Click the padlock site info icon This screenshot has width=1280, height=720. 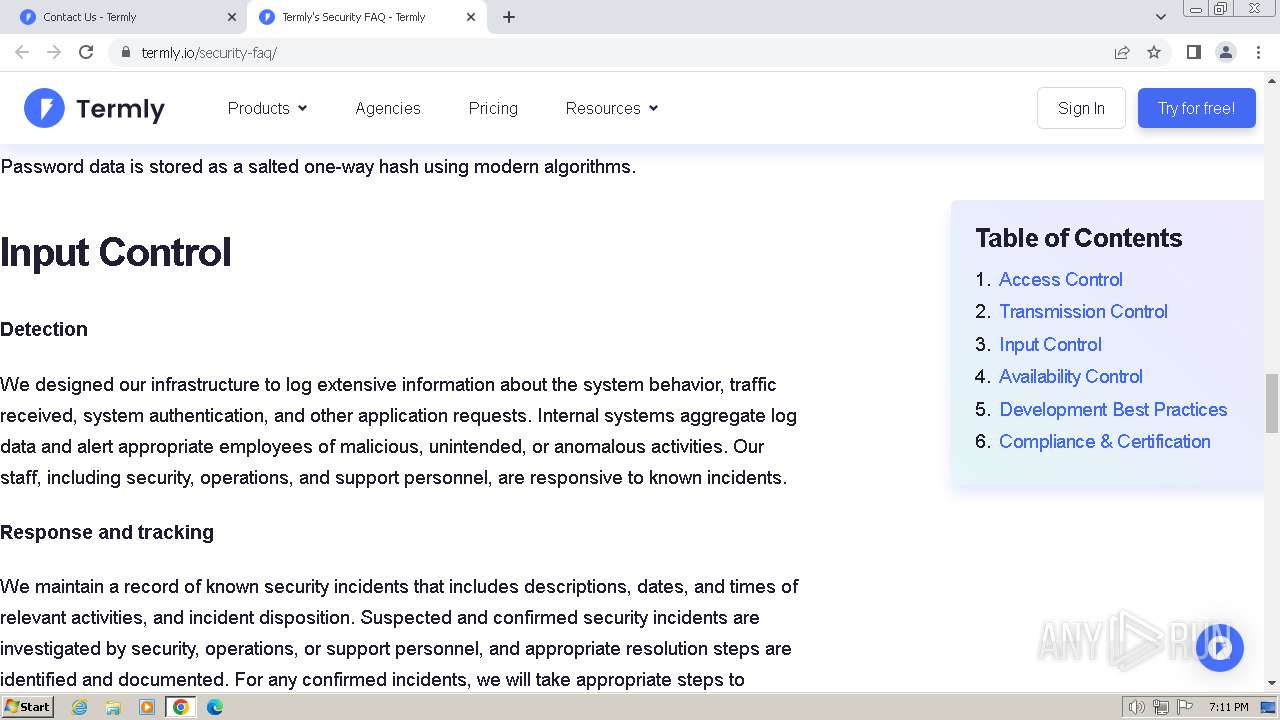click(125, 52)
